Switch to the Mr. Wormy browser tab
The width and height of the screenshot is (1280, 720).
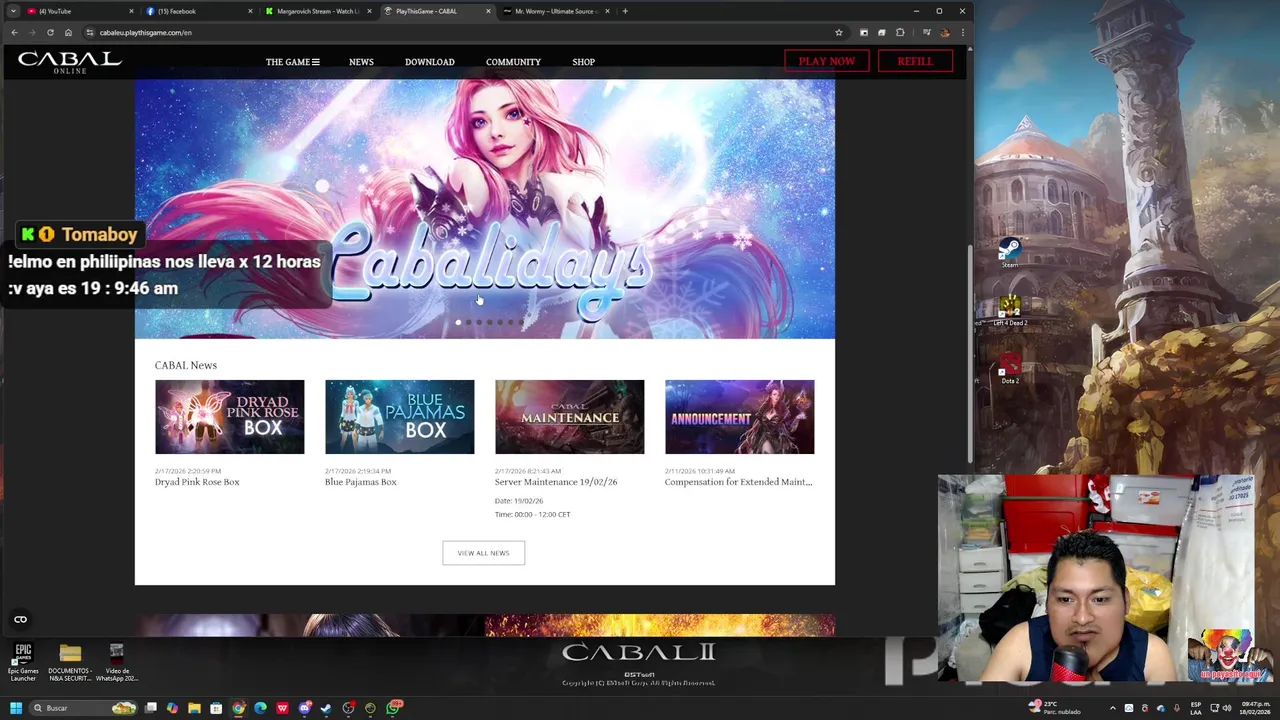pyautogui.click(x=556, y=11)
